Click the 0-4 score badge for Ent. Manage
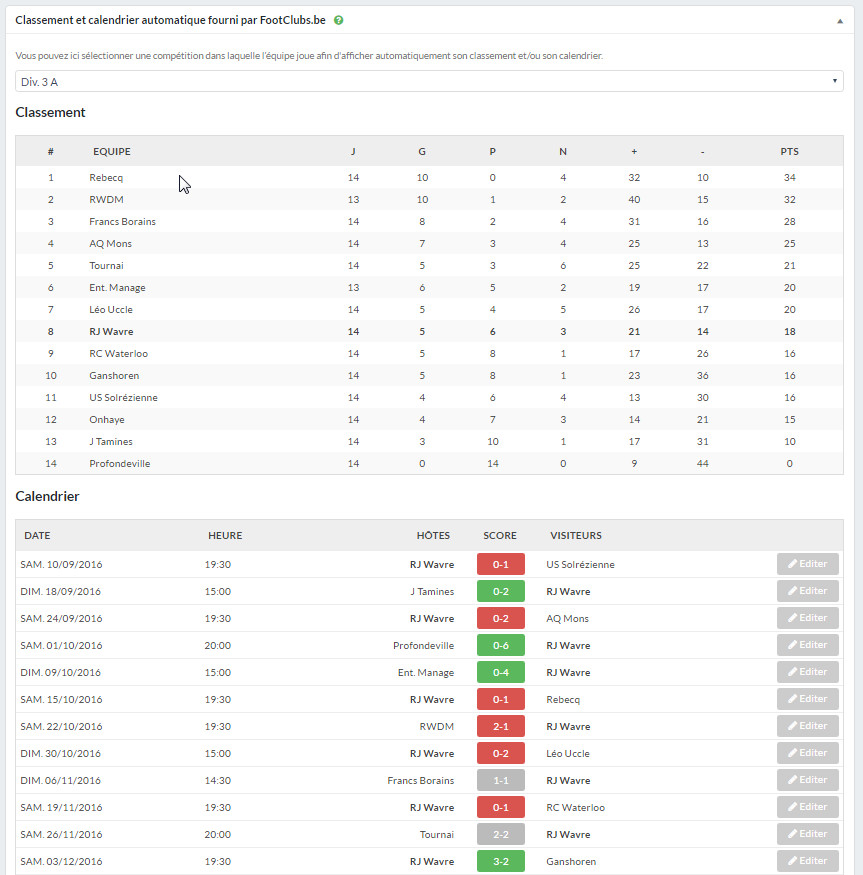Viewport: 863px width, 875px height. 501,672
